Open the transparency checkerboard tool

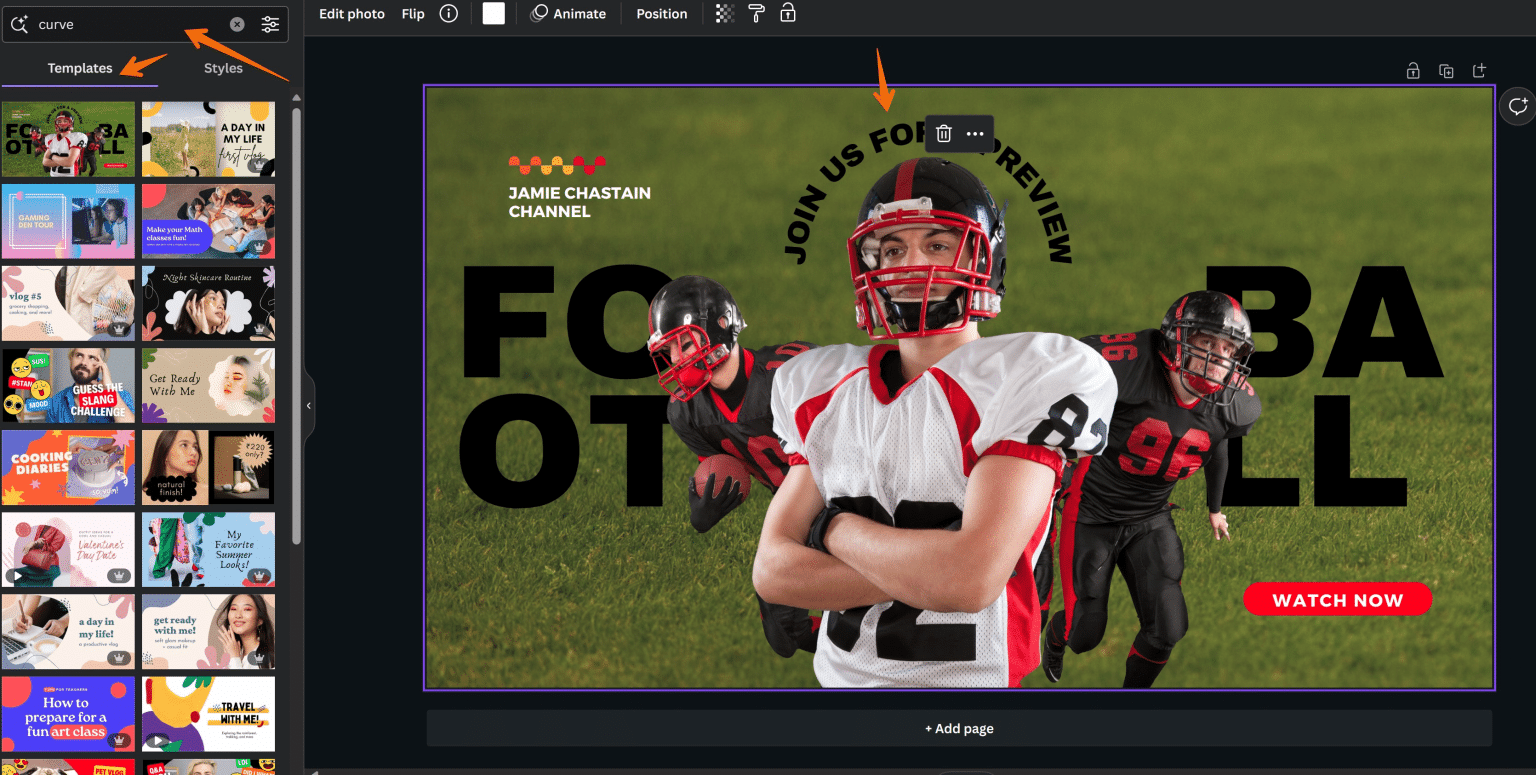pyautogui.click(x=725, y=14)
